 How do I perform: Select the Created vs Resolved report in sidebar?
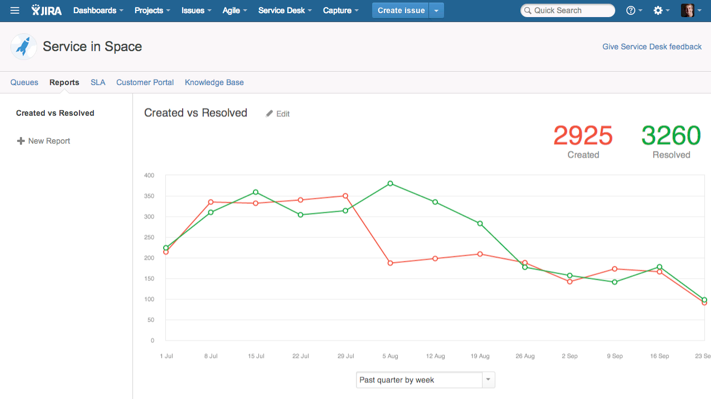click(55, 113)
